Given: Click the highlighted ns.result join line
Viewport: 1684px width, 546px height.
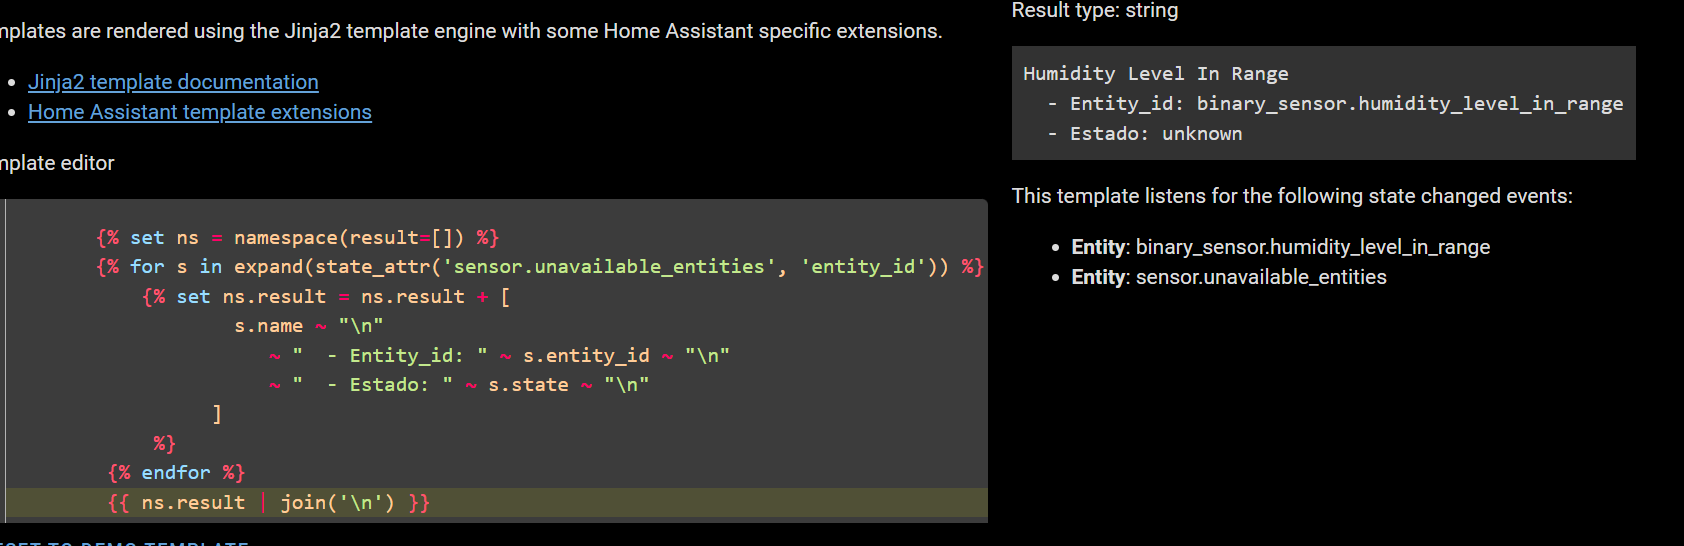Looking at the screenshot, I should (x=268, y=503).
